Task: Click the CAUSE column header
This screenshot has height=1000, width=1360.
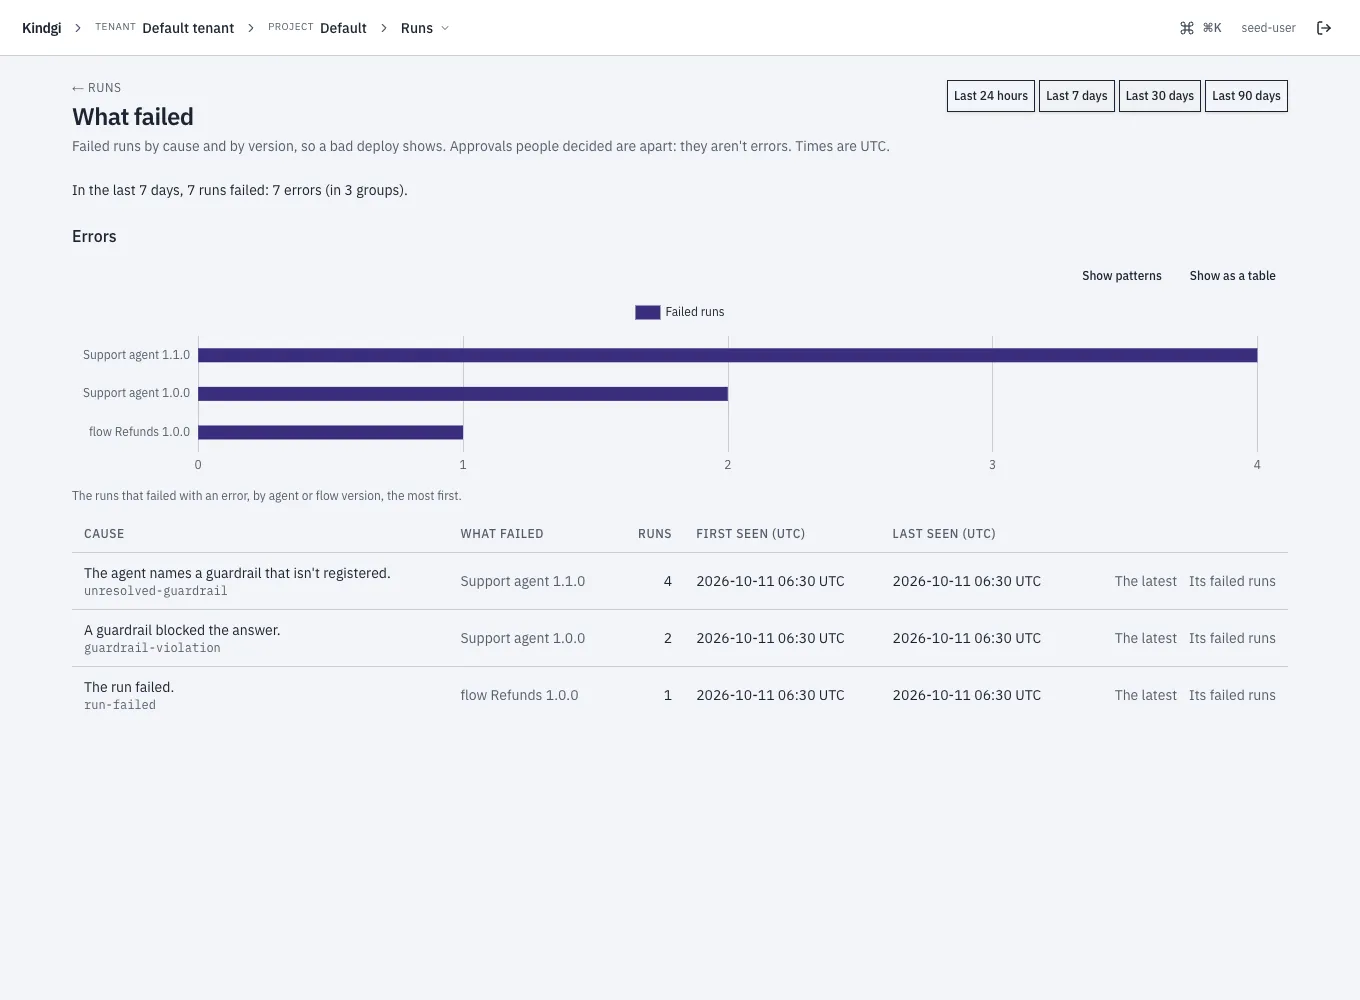Action: 104,534
